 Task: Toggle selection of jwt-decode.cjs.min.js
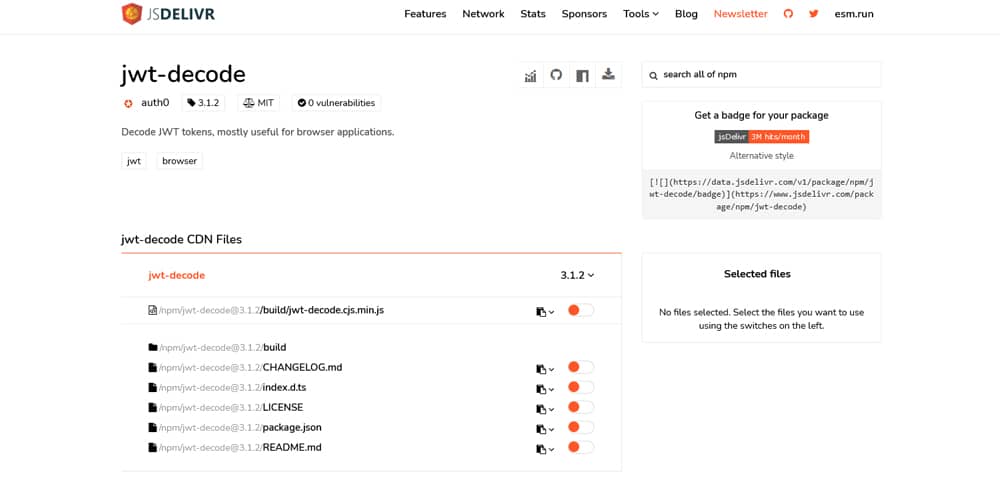[x=580, y=310]
